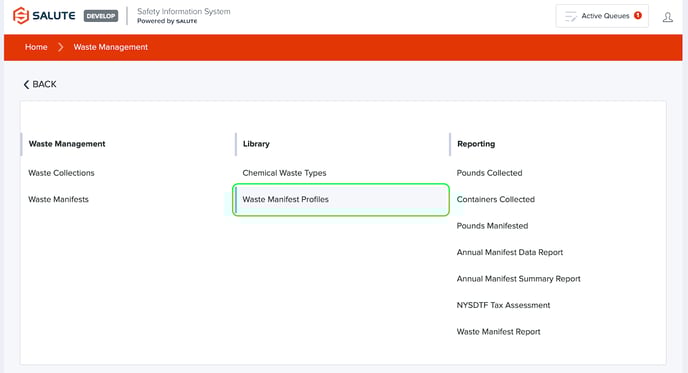The width and height of the screenshot is (688, 373).
Task: Go back using the BACK link
Action: 40,84
